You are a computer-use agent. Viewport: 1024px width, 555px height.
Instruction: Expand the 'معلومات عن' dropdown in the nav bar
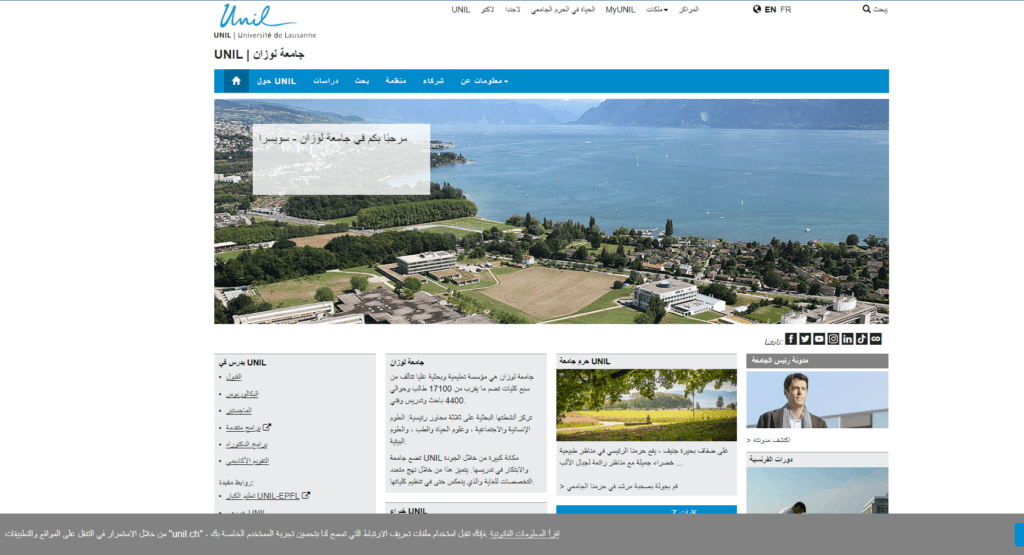point(484,81)
